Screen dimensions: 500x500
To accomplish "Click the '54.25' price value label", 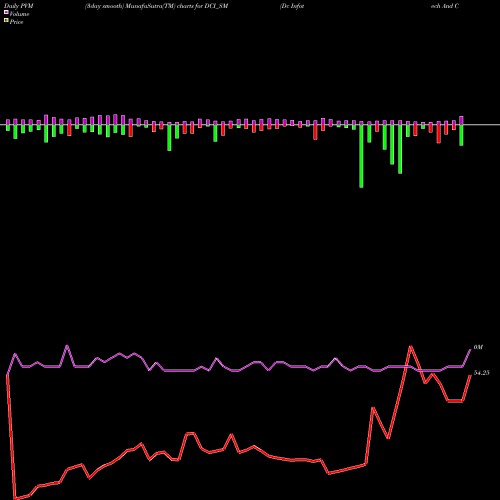I will point(482,373).
